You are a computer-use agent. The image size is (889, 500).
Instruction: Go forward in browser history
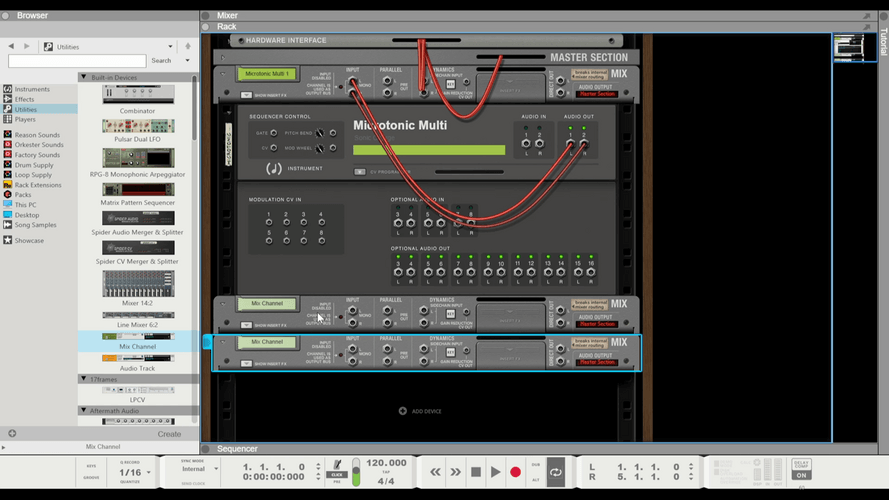[x=26, y=46]
